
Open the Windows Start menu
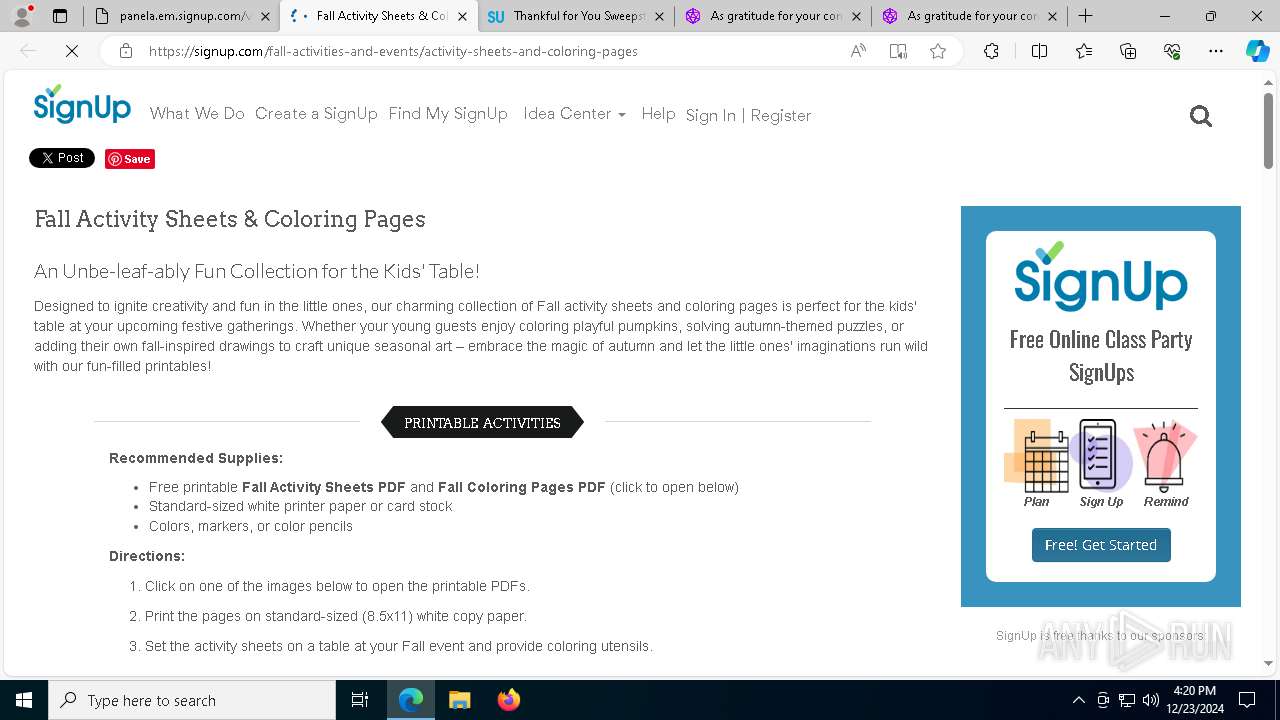click(24, 700)
